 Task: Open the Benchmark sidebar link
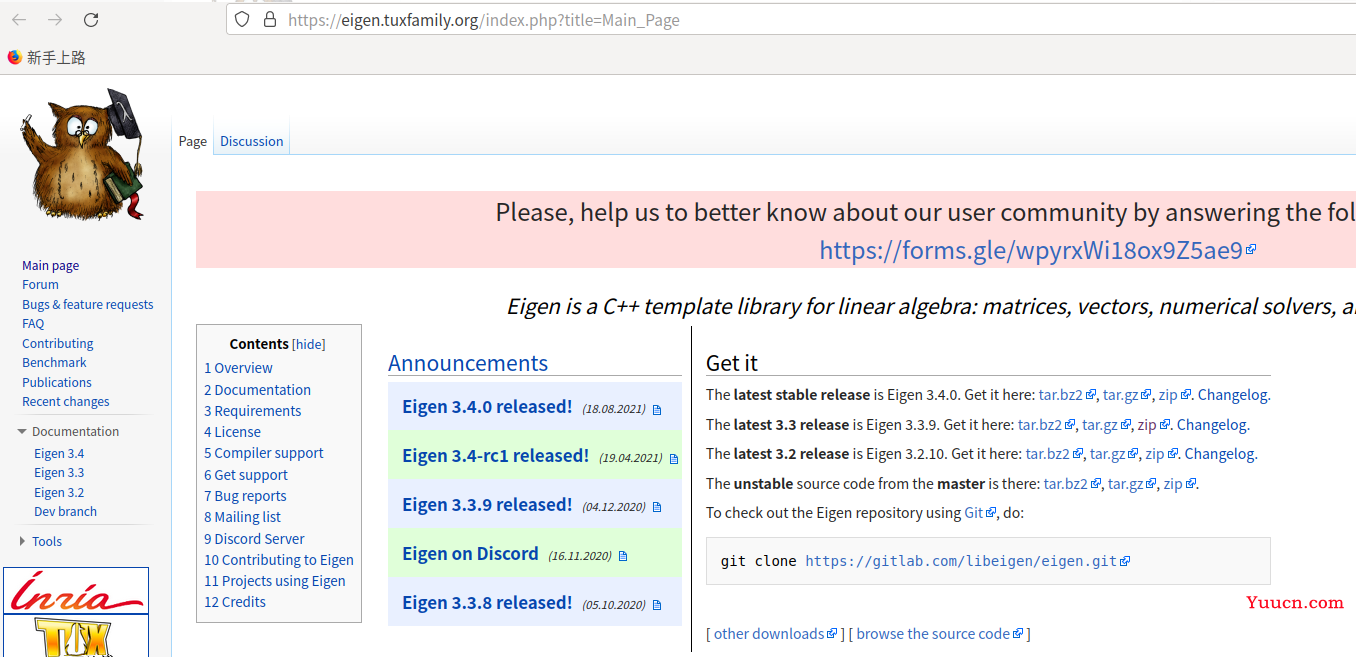(x=54, y=362)
